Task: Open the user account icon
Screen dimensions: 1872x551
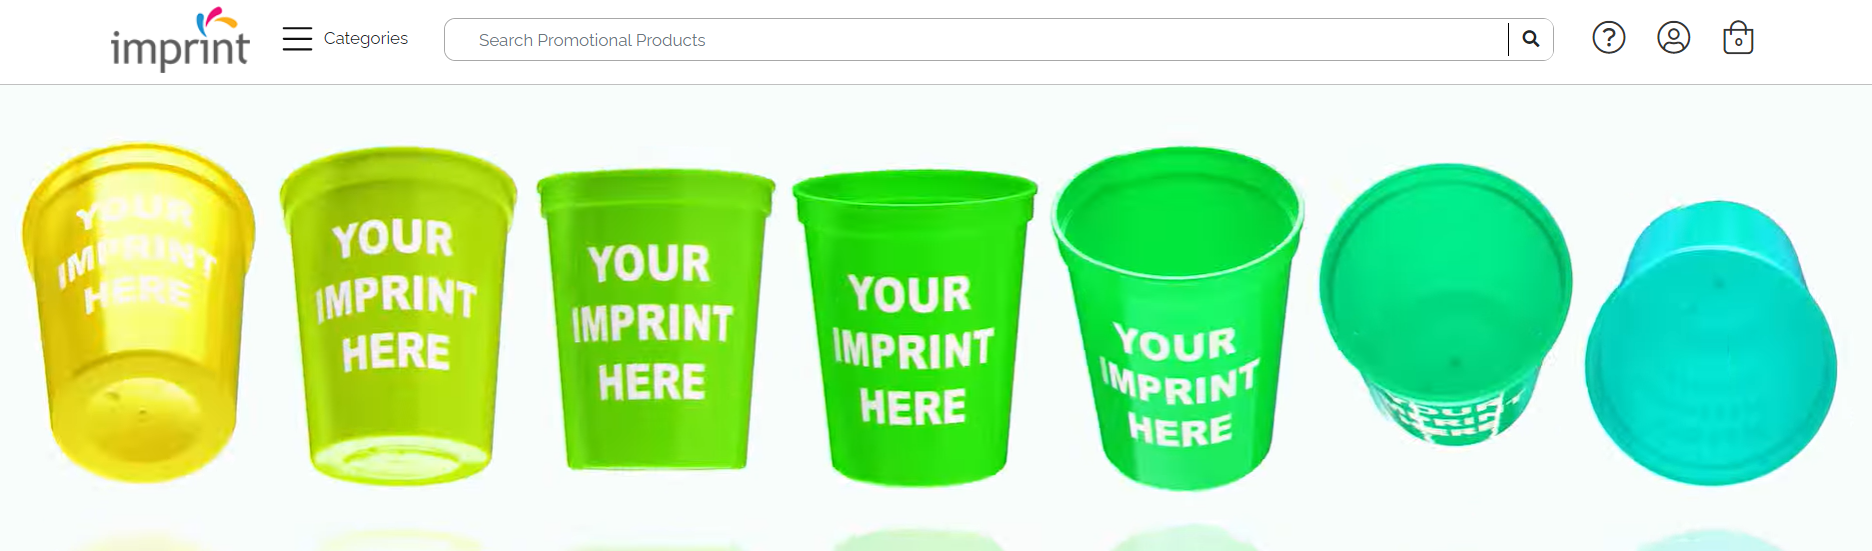Action: (x=1674, y=38)
